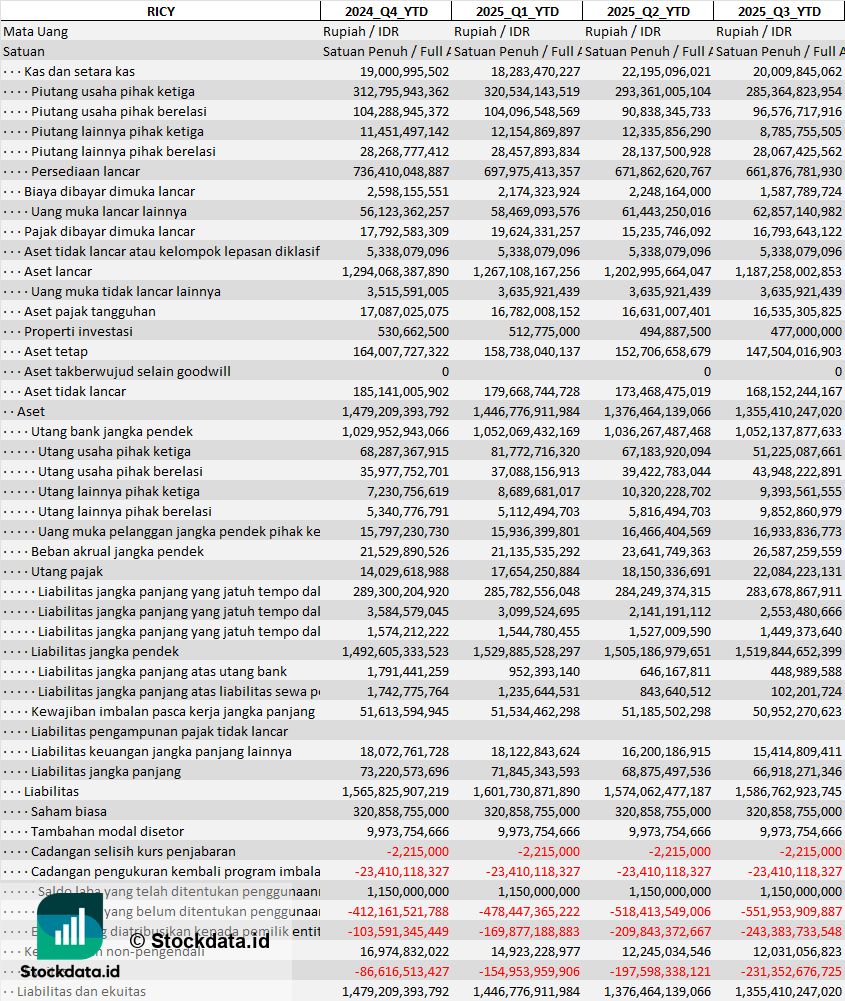Select Tambahan modal disetor label
Image resolution: width=845 pixels, height=1001 pixels.
click(107, 831)
